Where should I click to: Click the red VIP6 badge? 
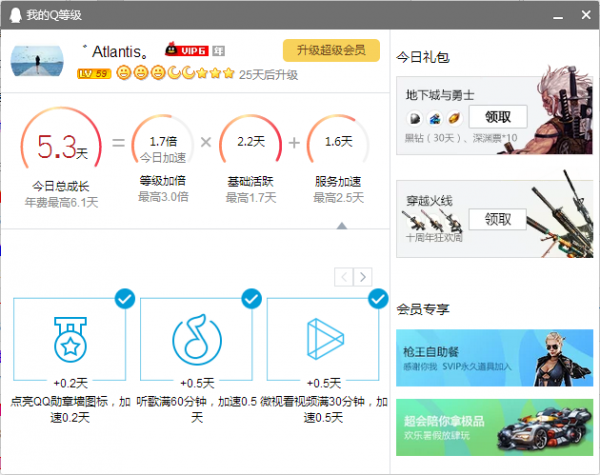click(187, 50)
